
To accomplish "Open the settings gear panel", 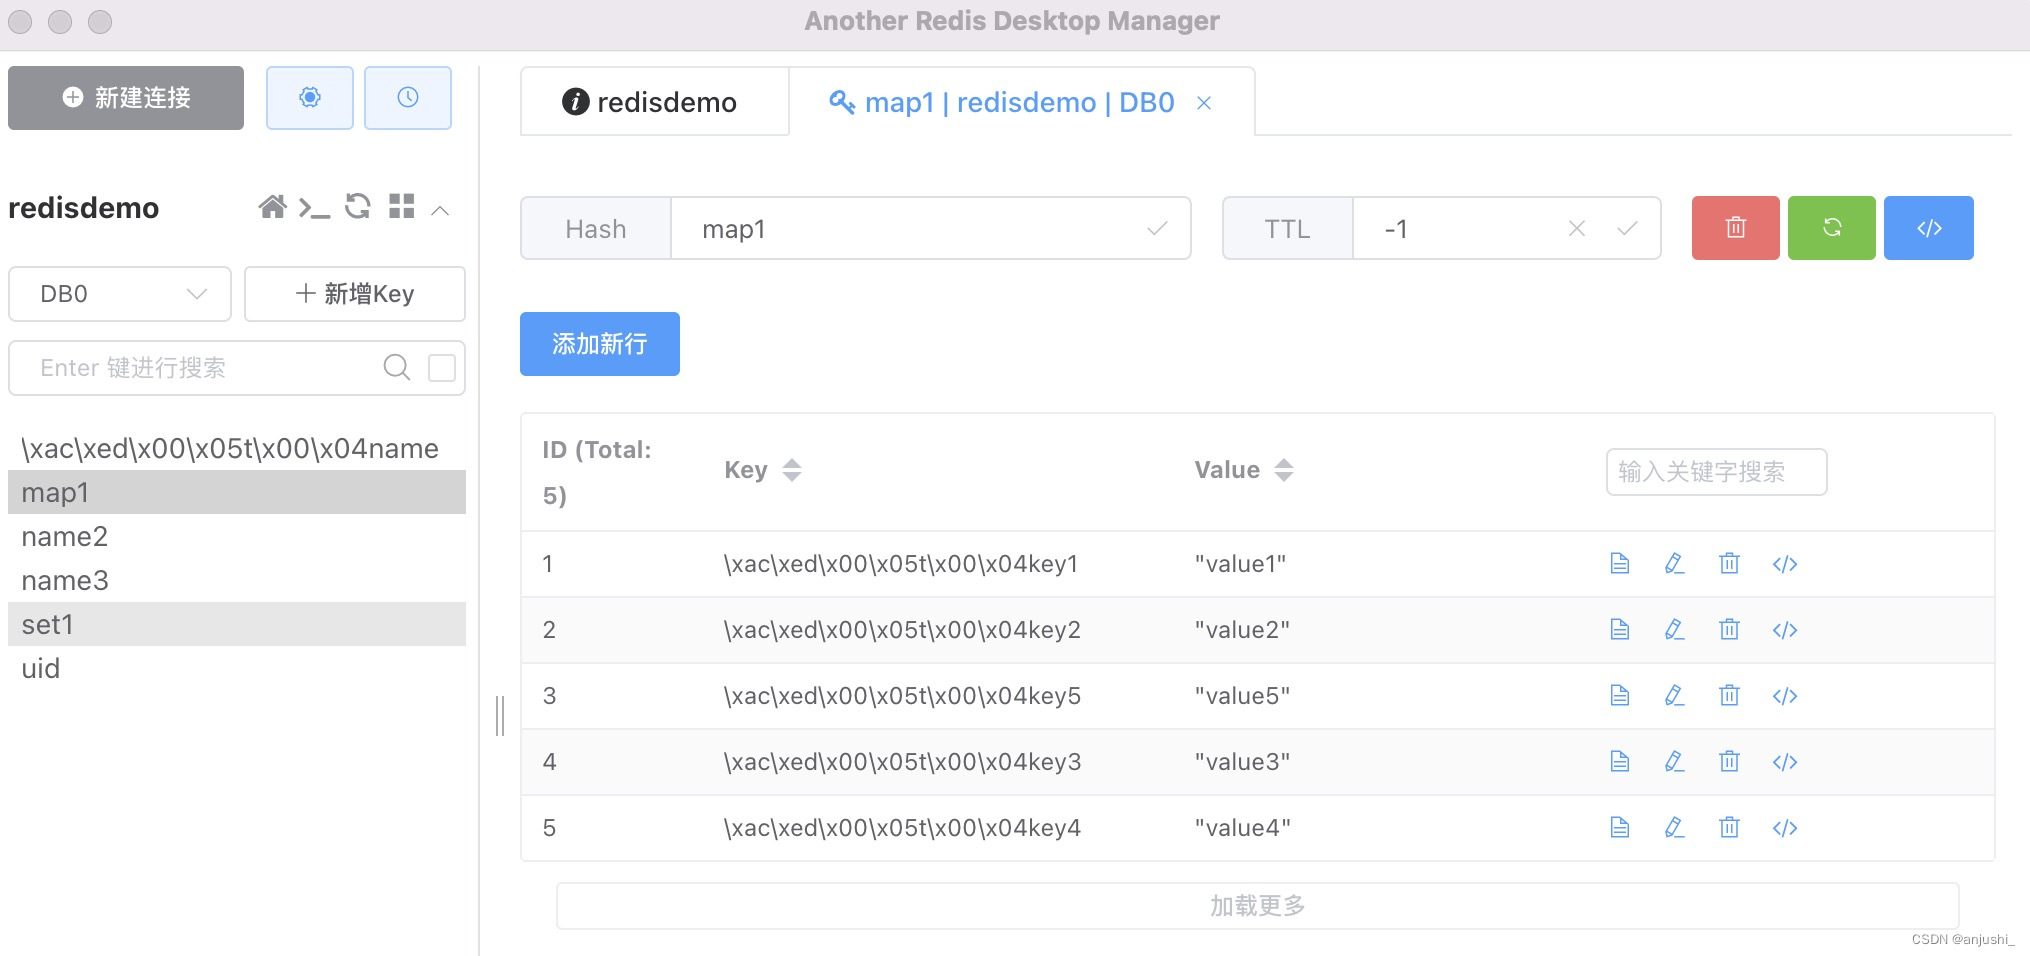I will (309, 97).
